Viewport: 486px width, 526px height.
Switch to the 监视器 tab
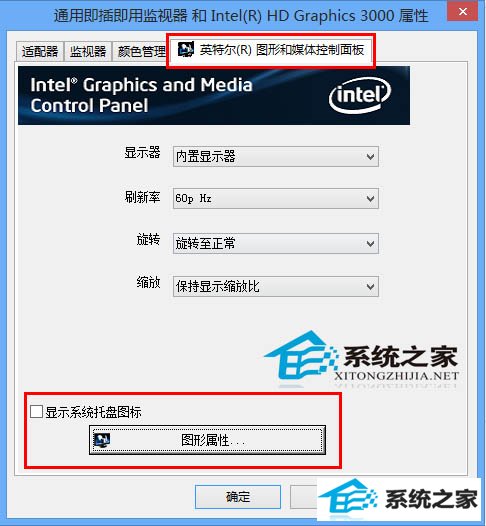(88, 52)
